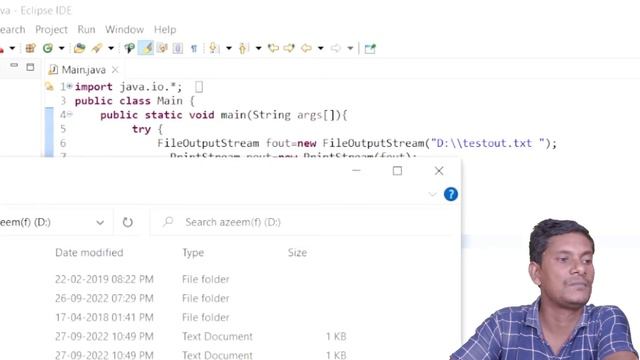Toggle the Breadcrumb toolbar icon

point(130,48)
